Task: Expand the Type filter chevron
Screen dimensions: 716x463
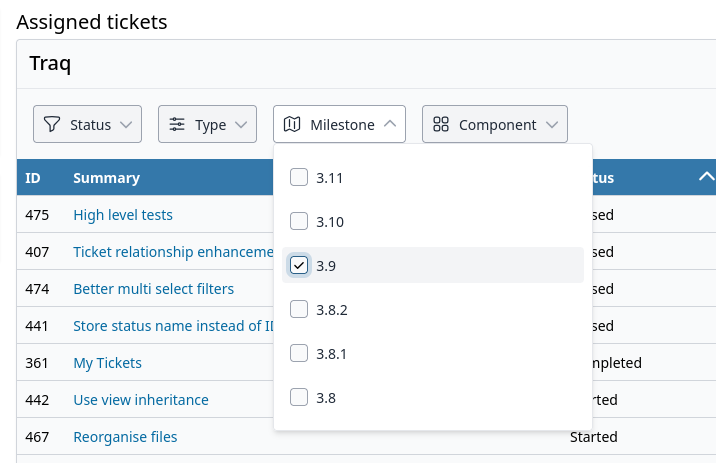Action: tap(241, 125)
